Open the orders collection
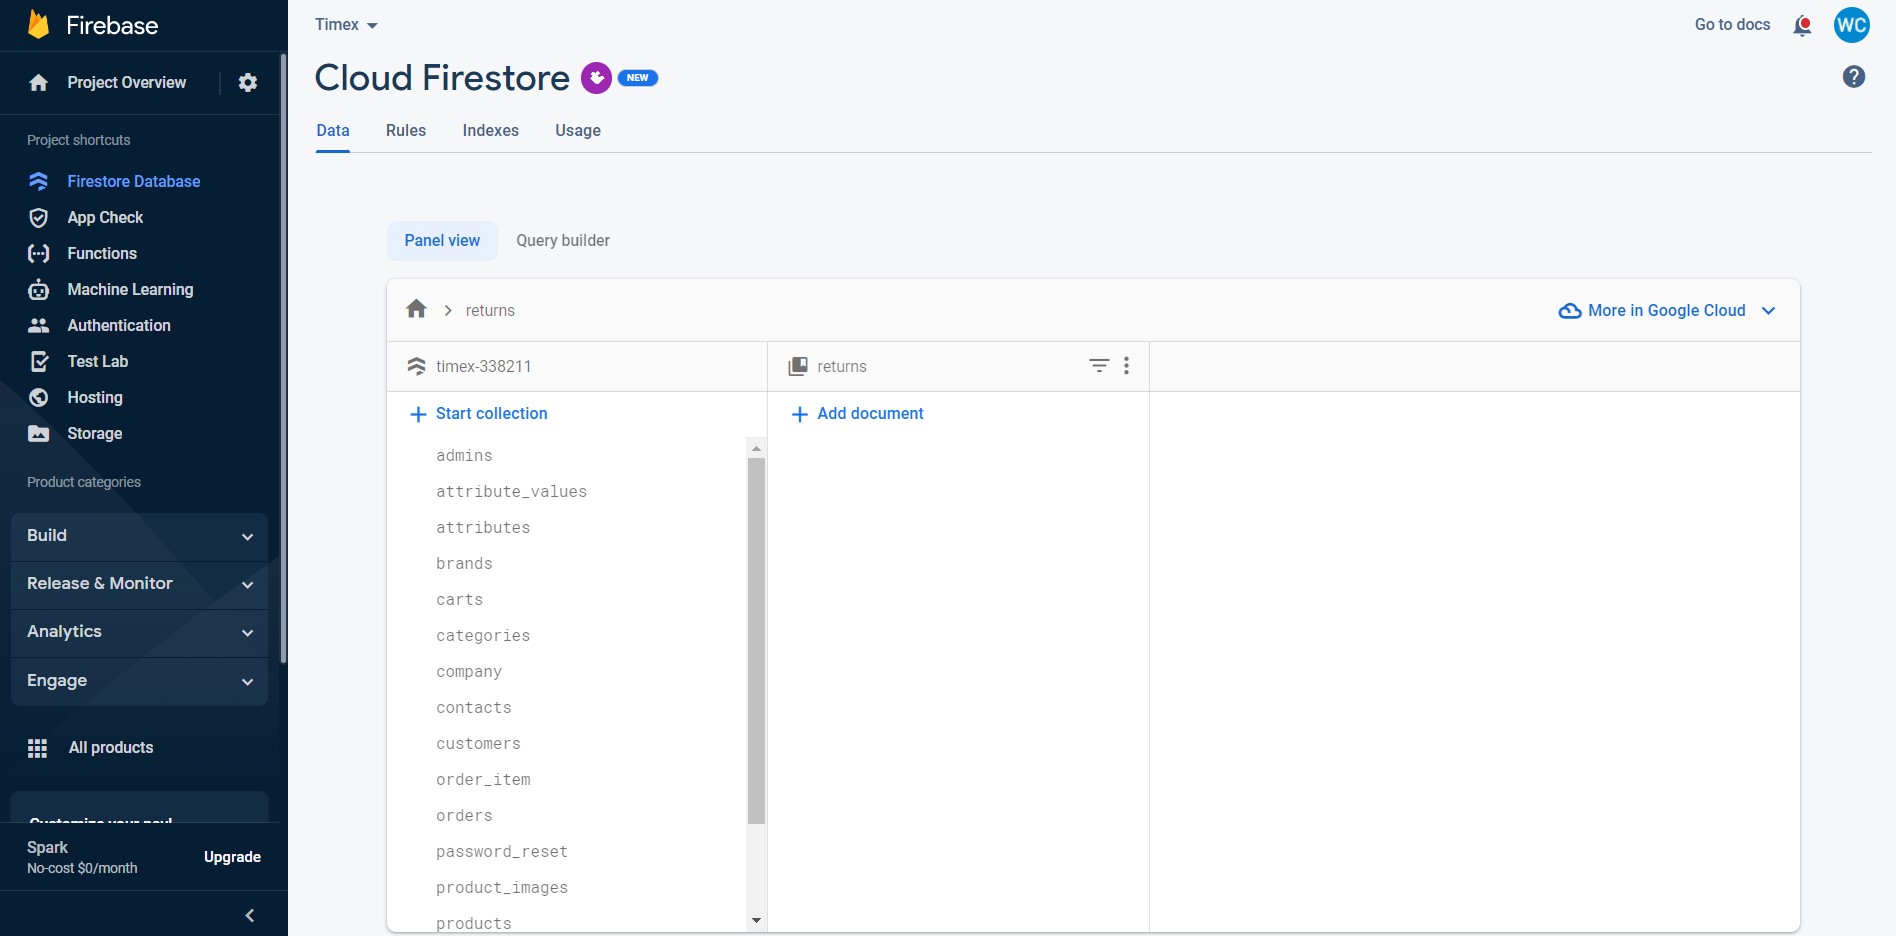Image resolution: width=1896 pixels, height=936 pixels. pyautogui.click(x=464, y=816)
